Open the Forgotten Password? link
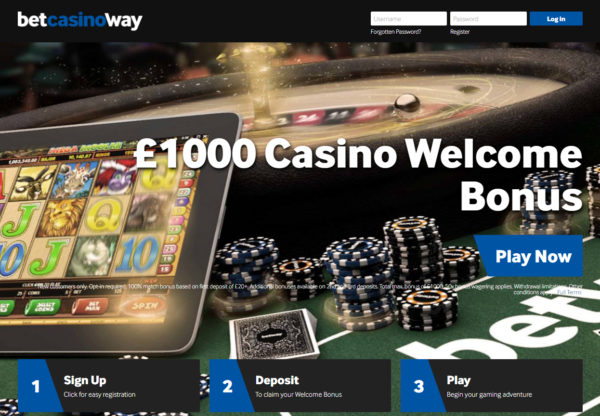Viewport: 600px width, 416px height. pos(396,32)
